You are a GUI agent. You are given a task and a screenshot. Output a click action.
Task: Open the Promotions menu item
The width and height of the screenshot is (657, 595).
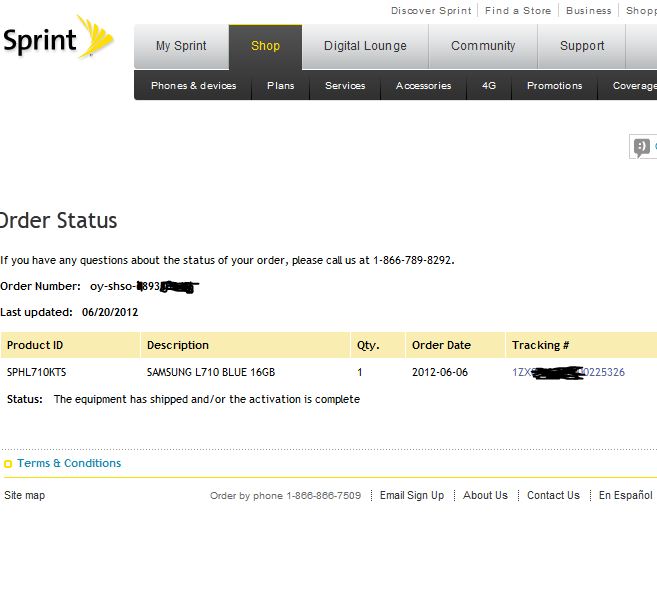554,86
